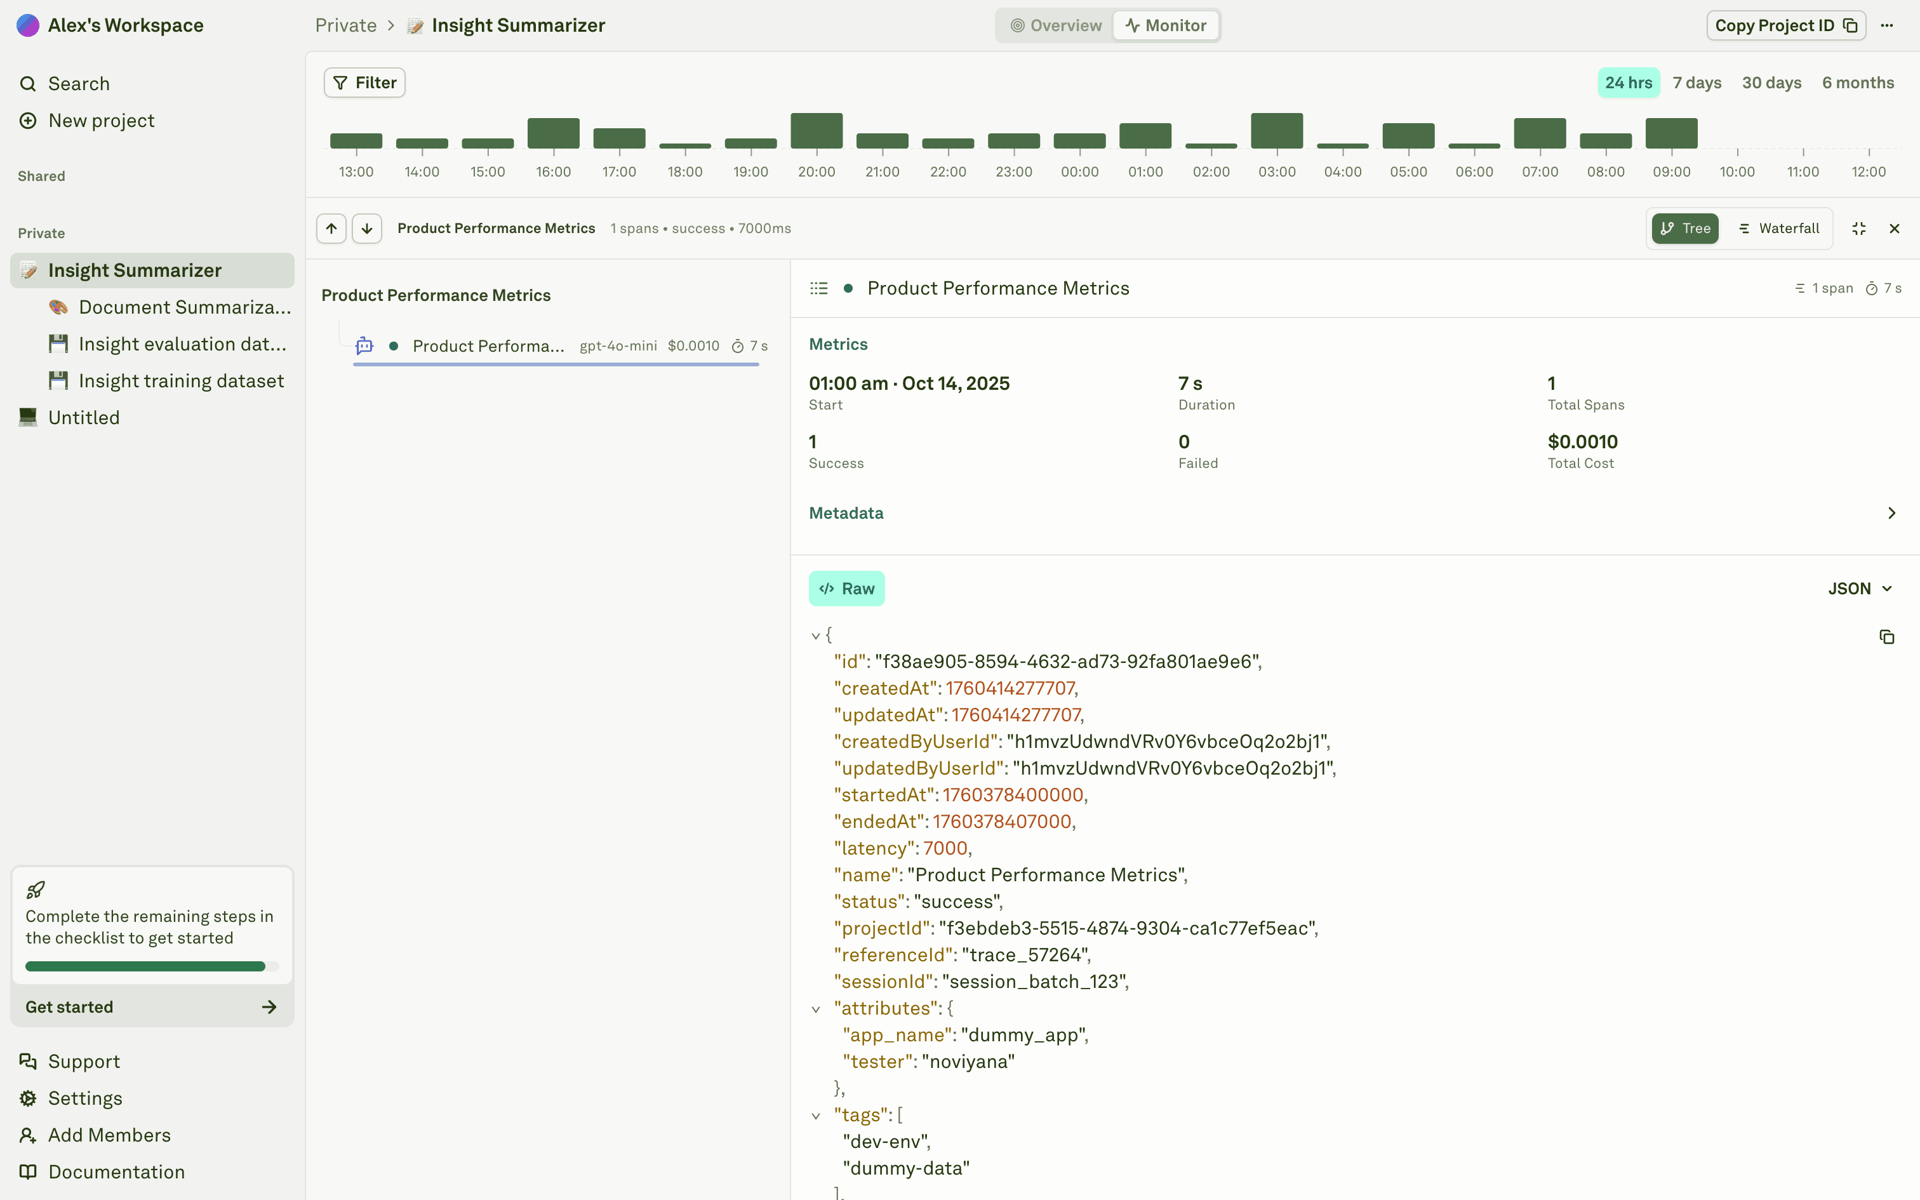This screenshot has width=1920, height=1200.
Task: Switch to the Overview tab
Action: 1056,26
